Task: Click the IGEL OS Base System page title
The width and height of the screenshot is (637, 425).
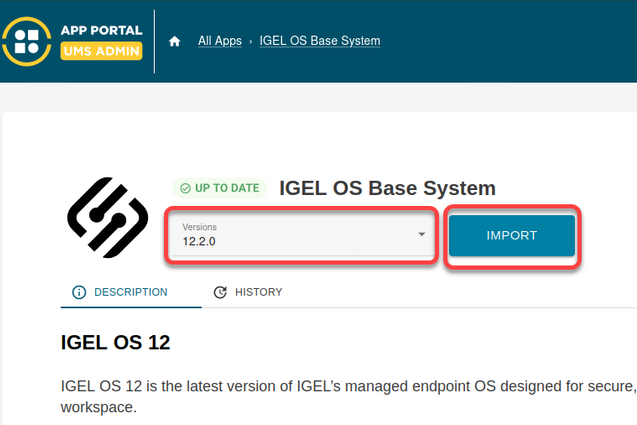Action: pos(387,188)
